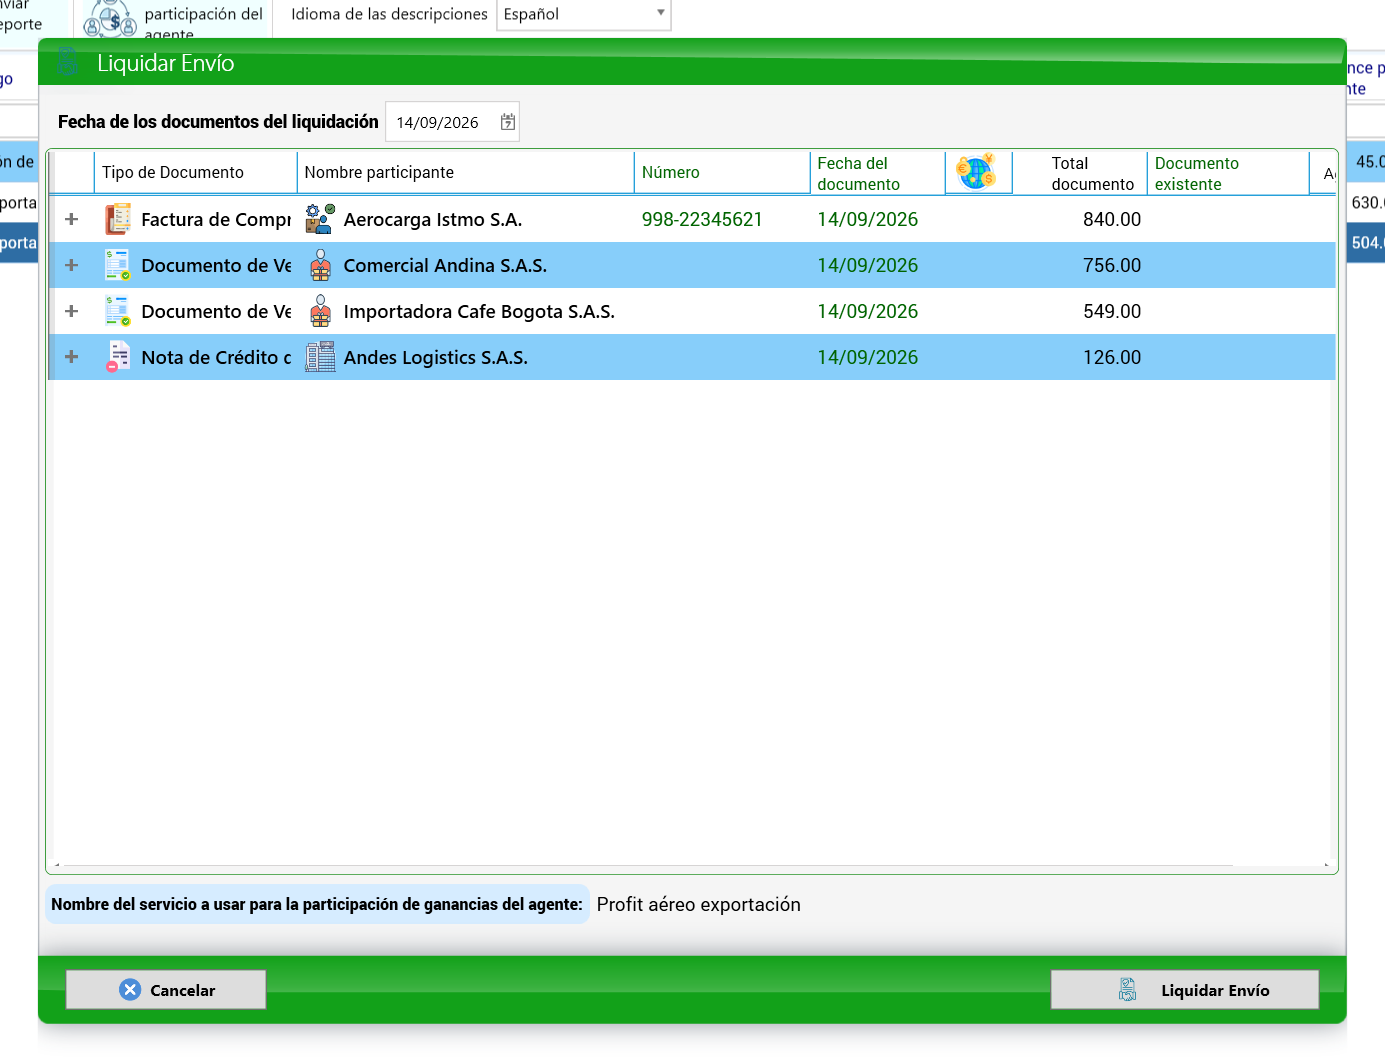
Task: Select Aerocarga Istmo S.A. participant name
Action: click(x=433, y=219)
